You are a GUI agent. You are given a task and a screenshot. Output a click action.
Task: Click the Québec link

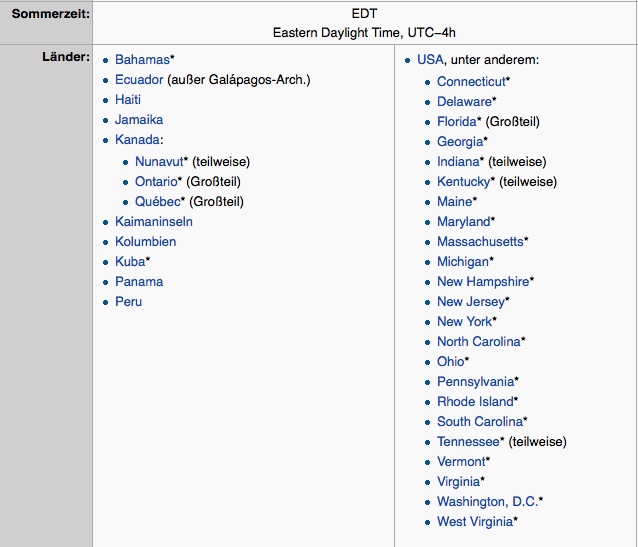tap(157, 201)
